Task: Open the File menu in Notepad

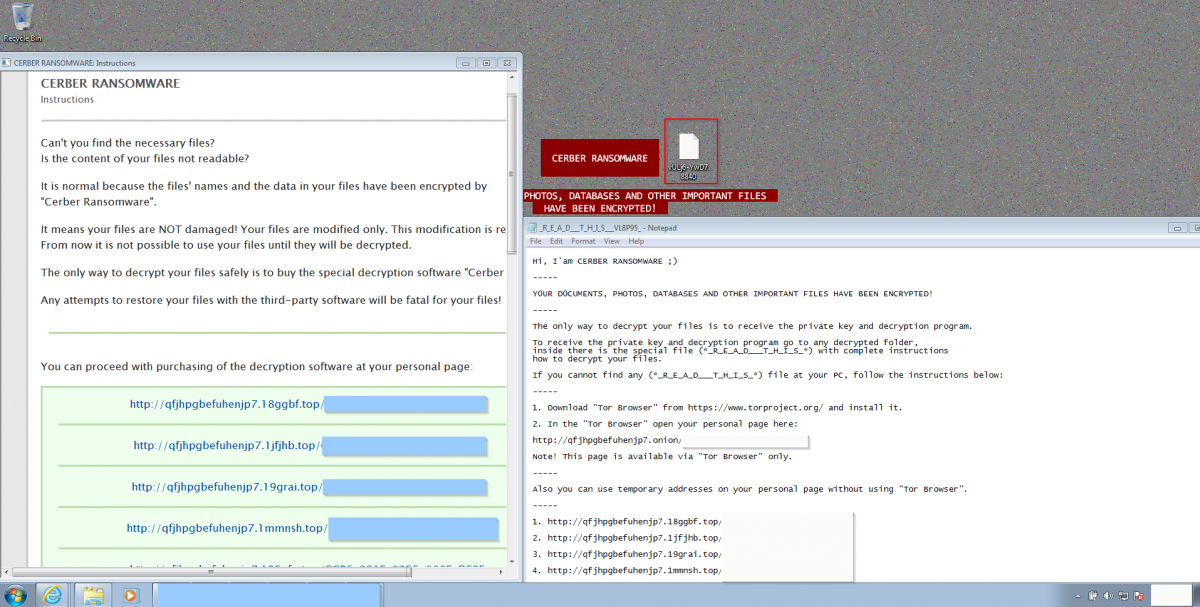Action: tap(535, 241)
